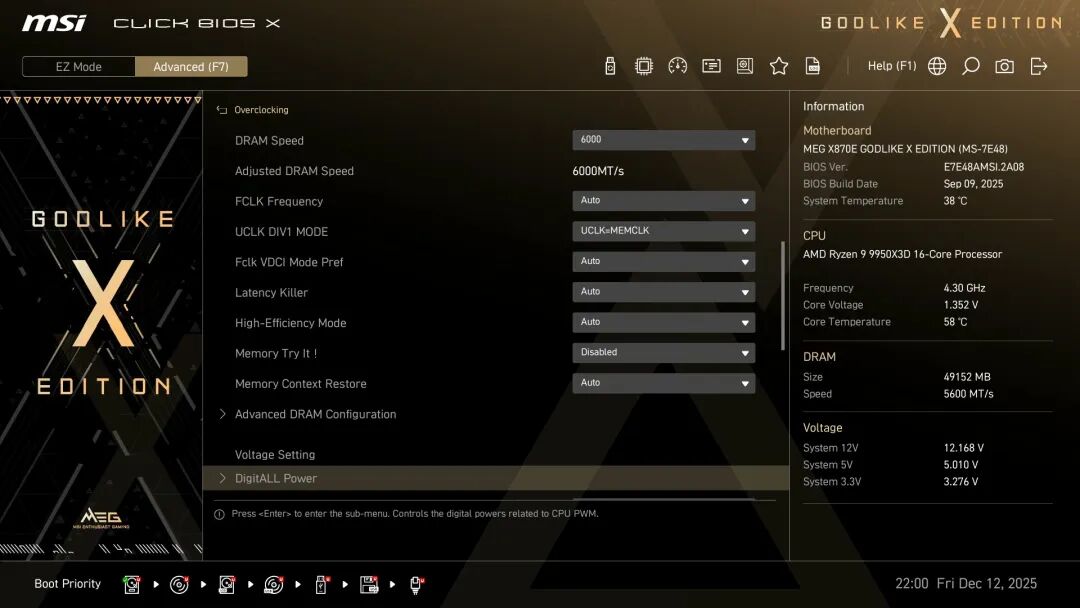Open Memory Context Restore dropdown

[663, 382]
